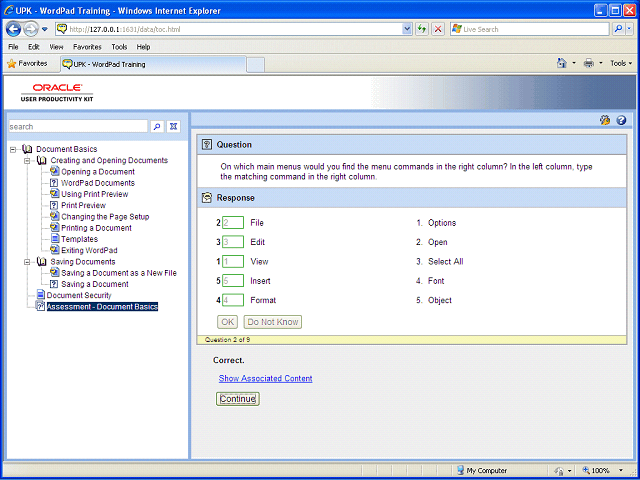
Task: Click the answer box next to Edit
Action: tap(233, 242)
